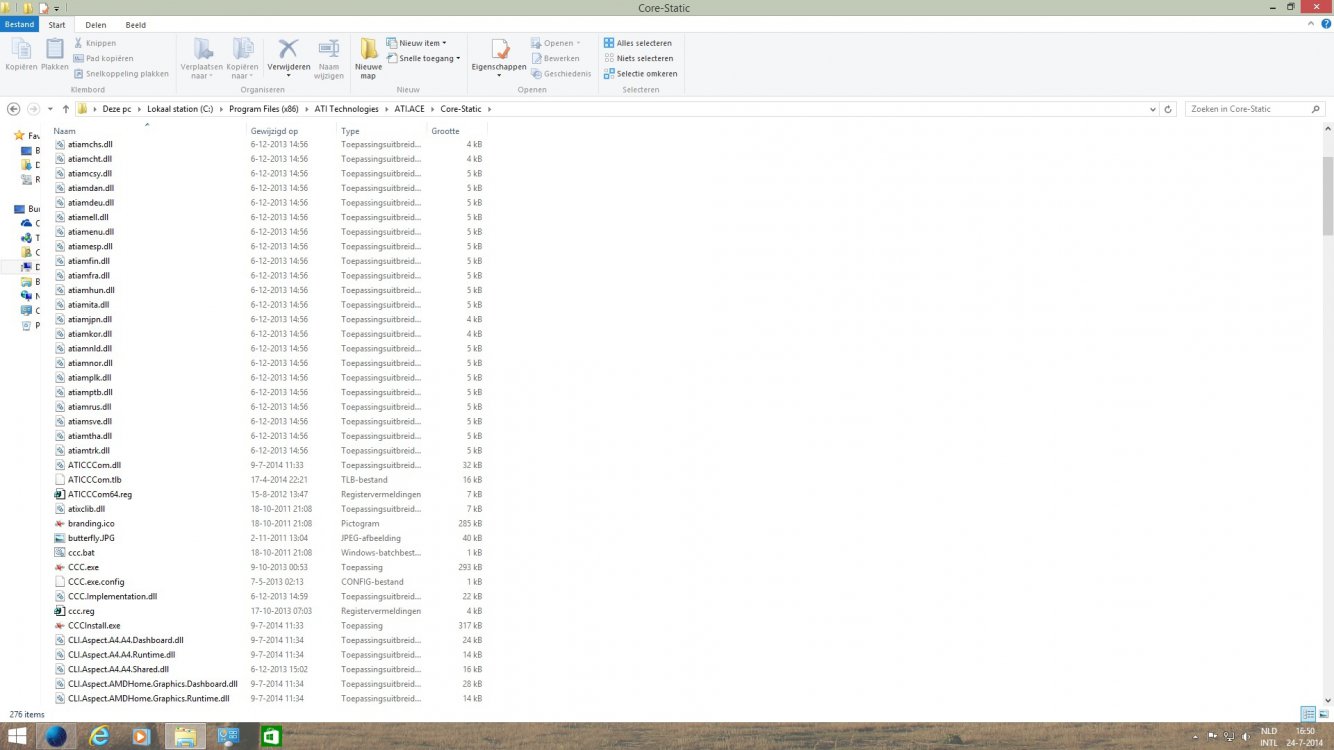
Task: Click the Verwijderen delete icon
Action: [x=288, y=50]
